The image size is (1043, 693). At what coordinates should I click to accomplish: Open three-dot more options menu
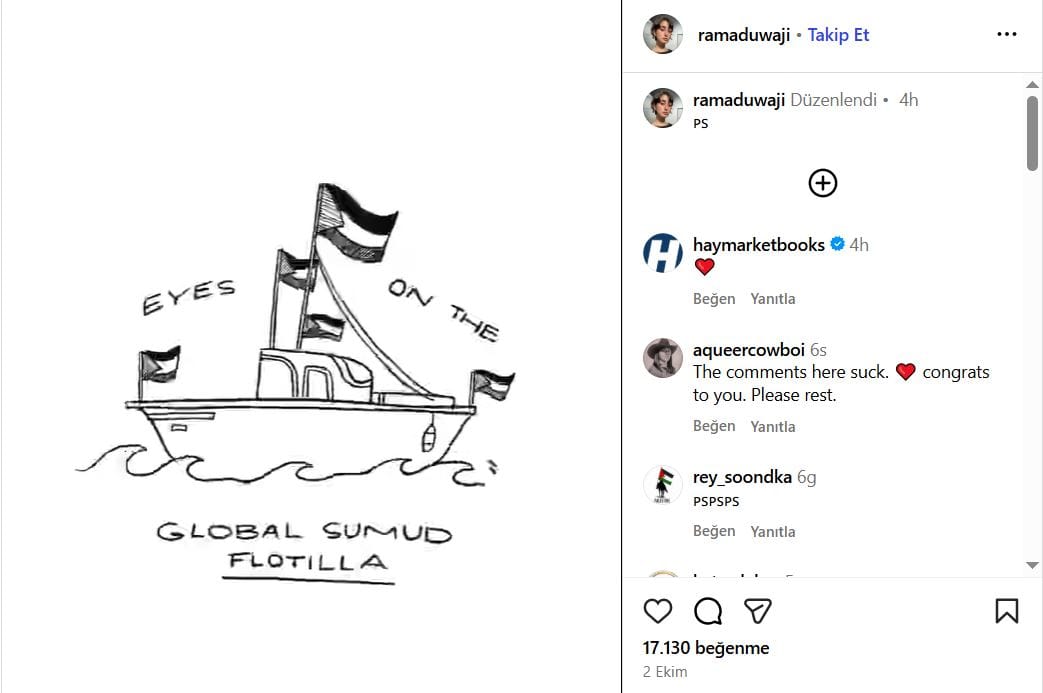(1006, 35)
